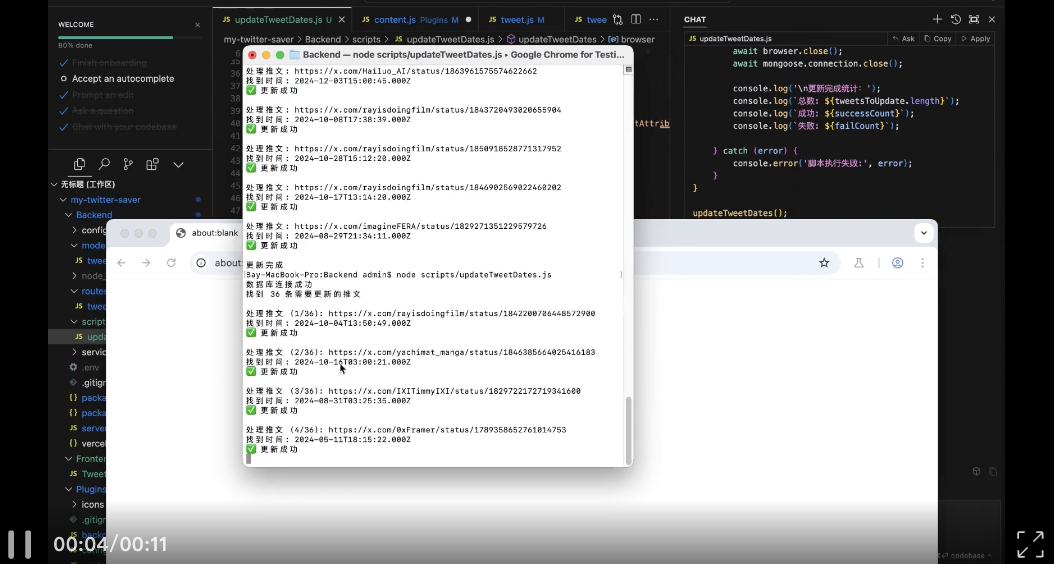Open Chrome Labs flask icon
The width and height of the screenshot is (1054, 564).
[858, 263]
